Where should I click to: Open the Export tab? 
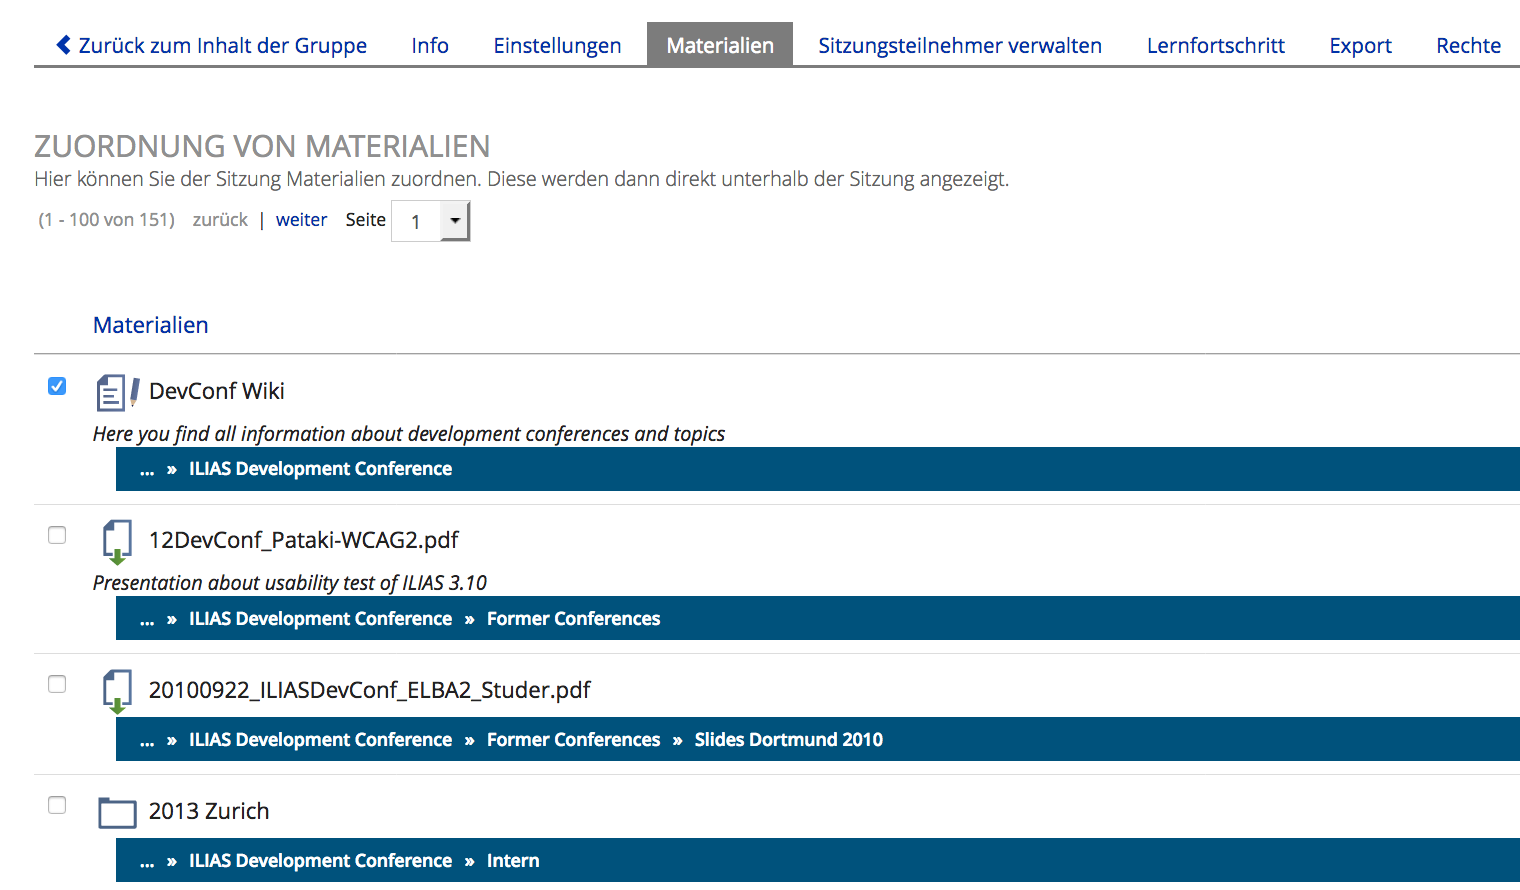click(x=1360, y=46)
